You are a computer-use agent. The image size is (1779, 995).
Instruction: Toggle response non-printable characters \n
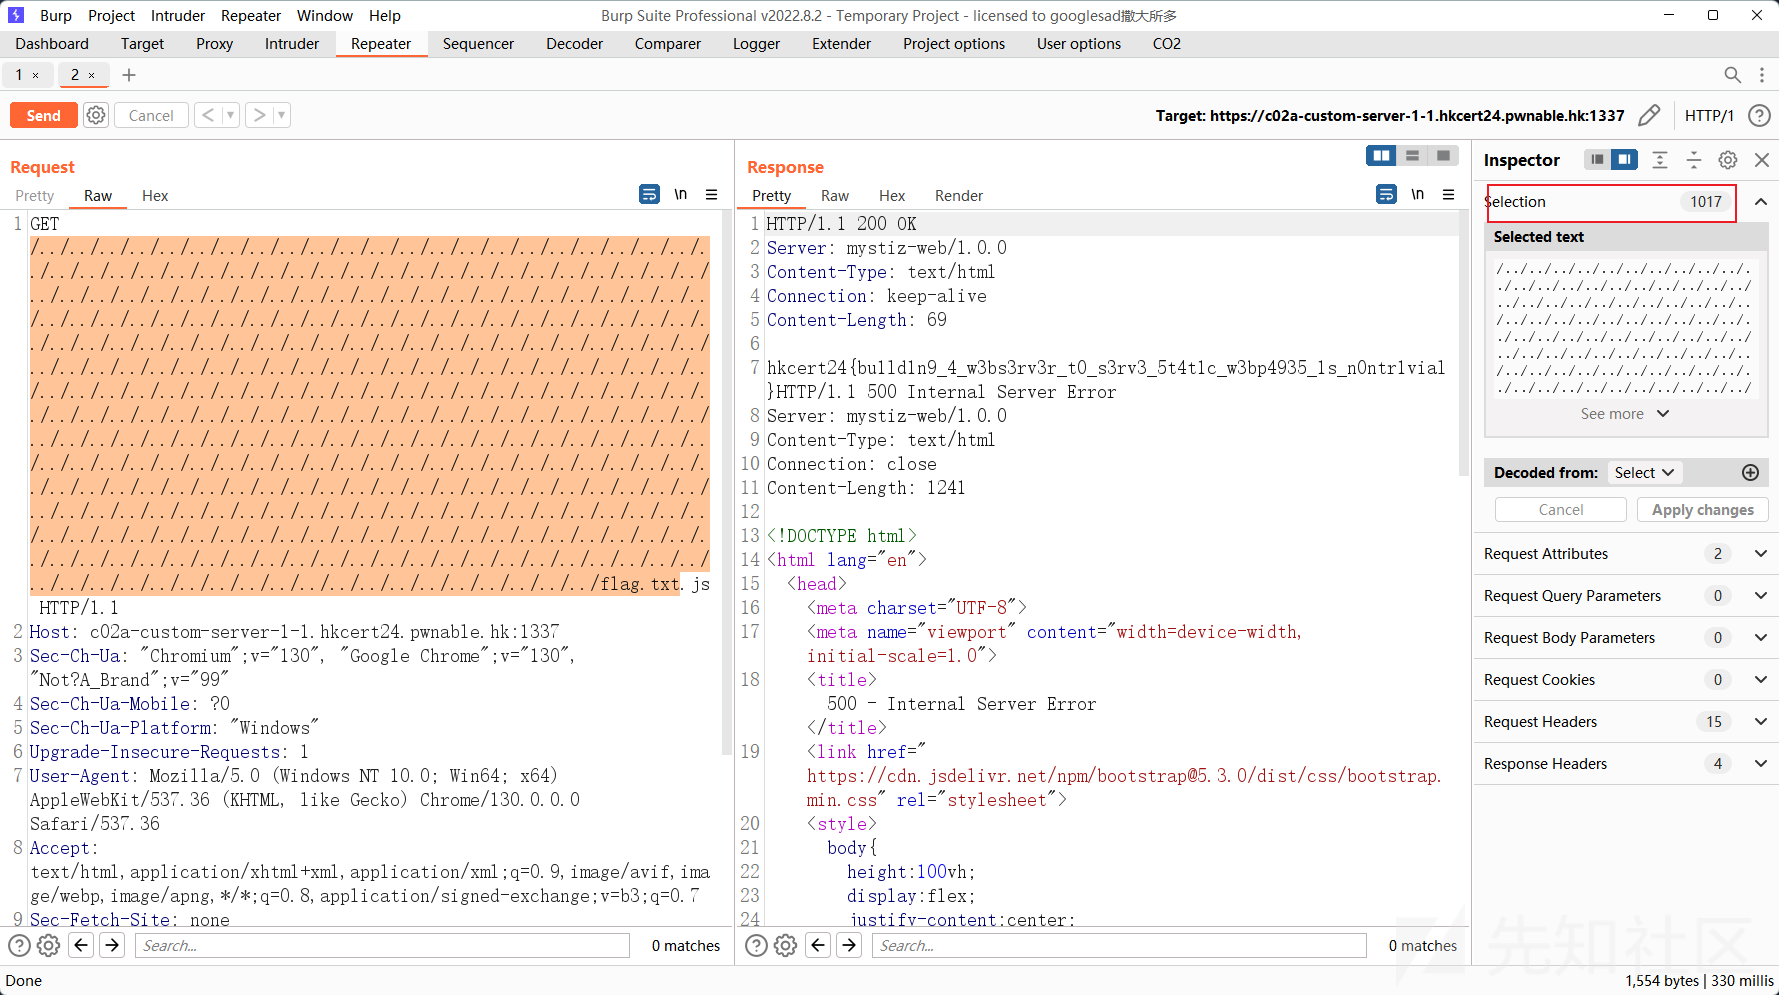[x=1418, y=194]
